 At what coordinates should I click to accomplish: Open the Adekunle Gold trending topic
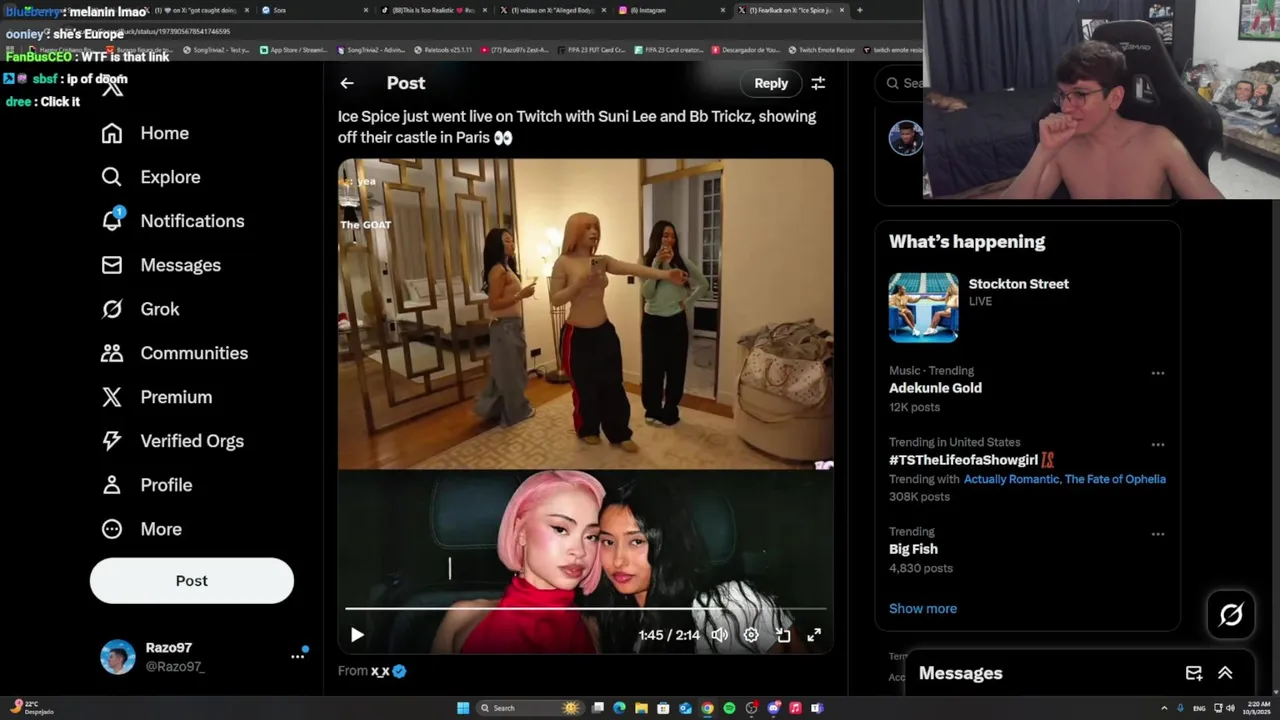click(x=935, y=388)
